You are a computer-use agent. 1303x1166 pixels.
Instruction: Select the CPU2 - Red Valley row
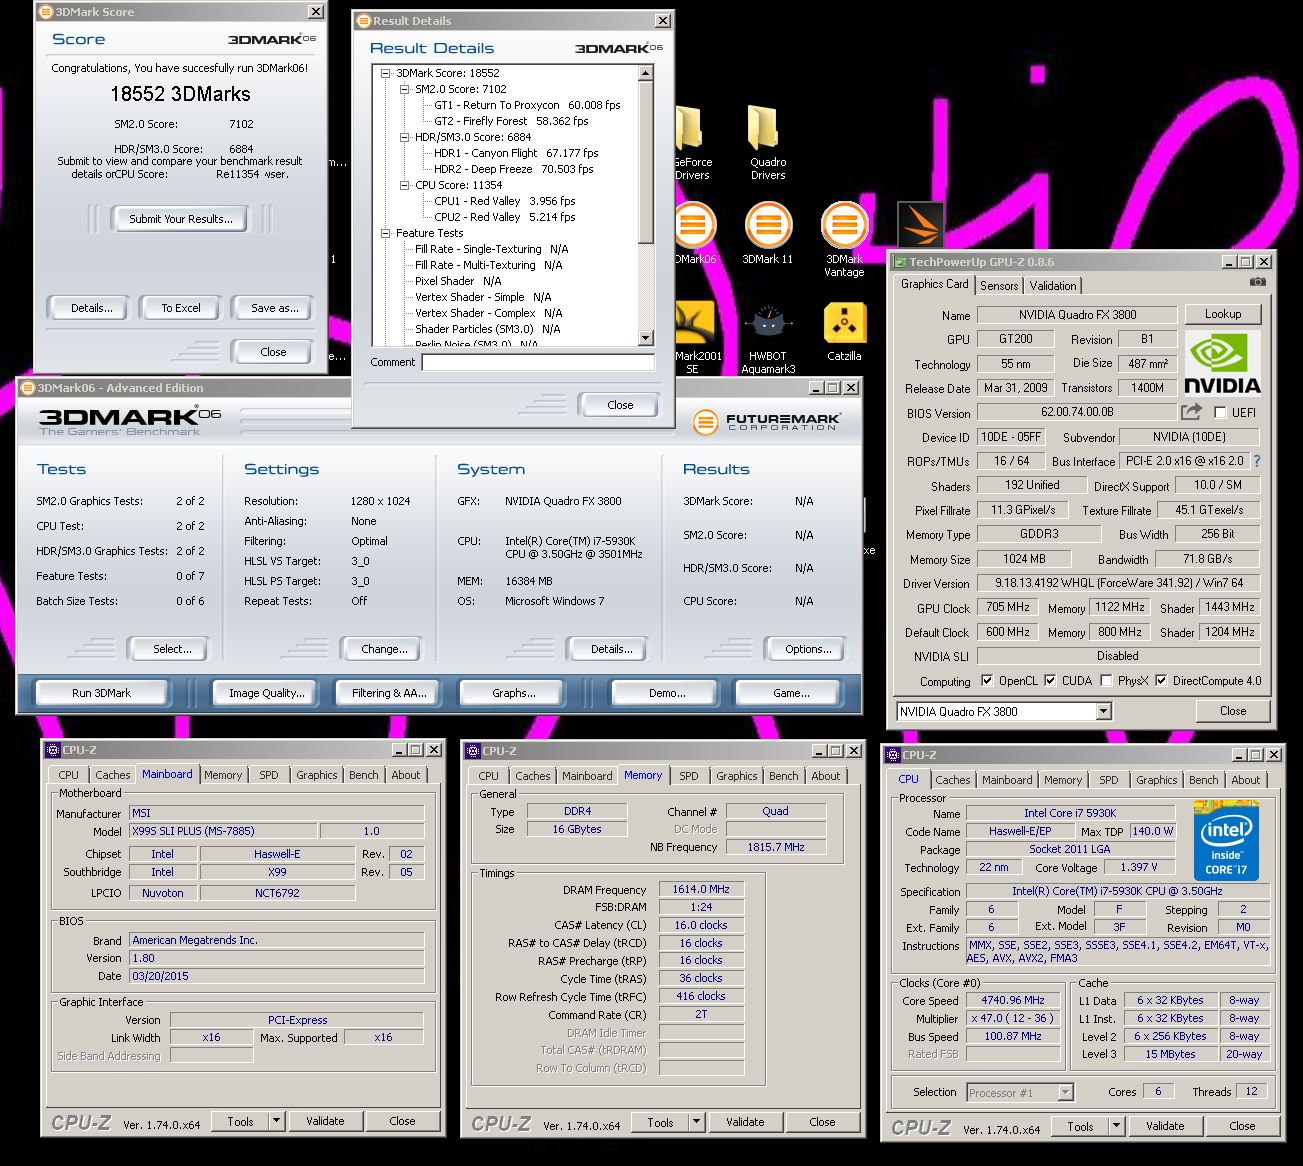504,217
